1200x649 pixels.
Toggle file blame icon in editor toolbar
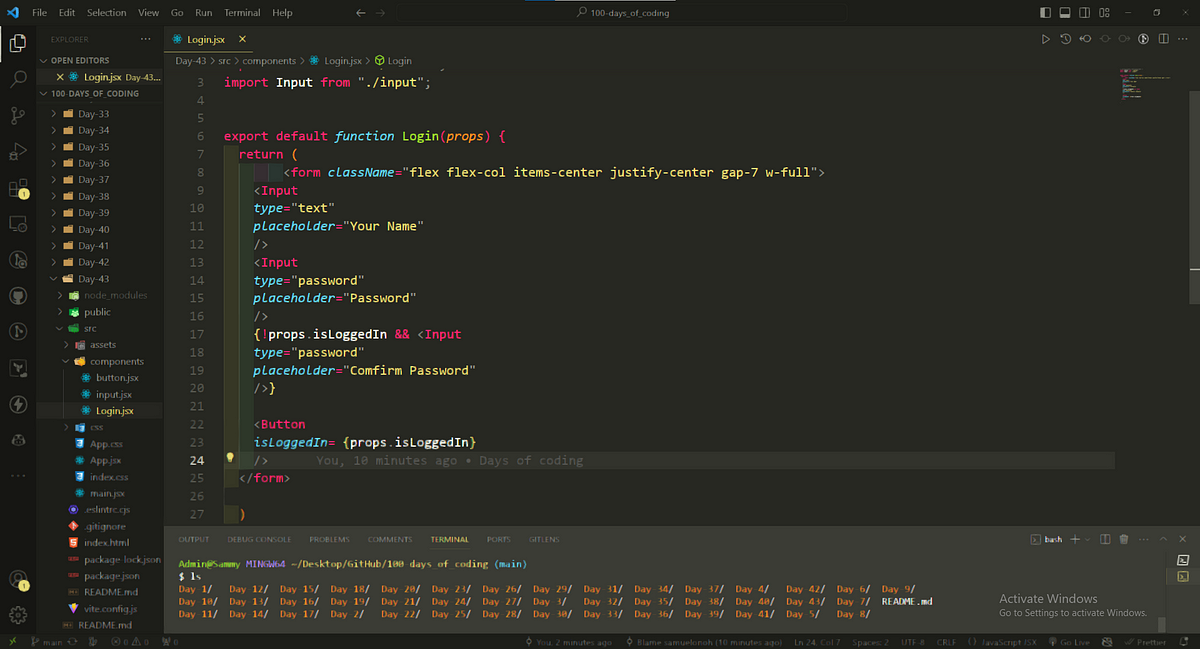[x=1142, y=39]
